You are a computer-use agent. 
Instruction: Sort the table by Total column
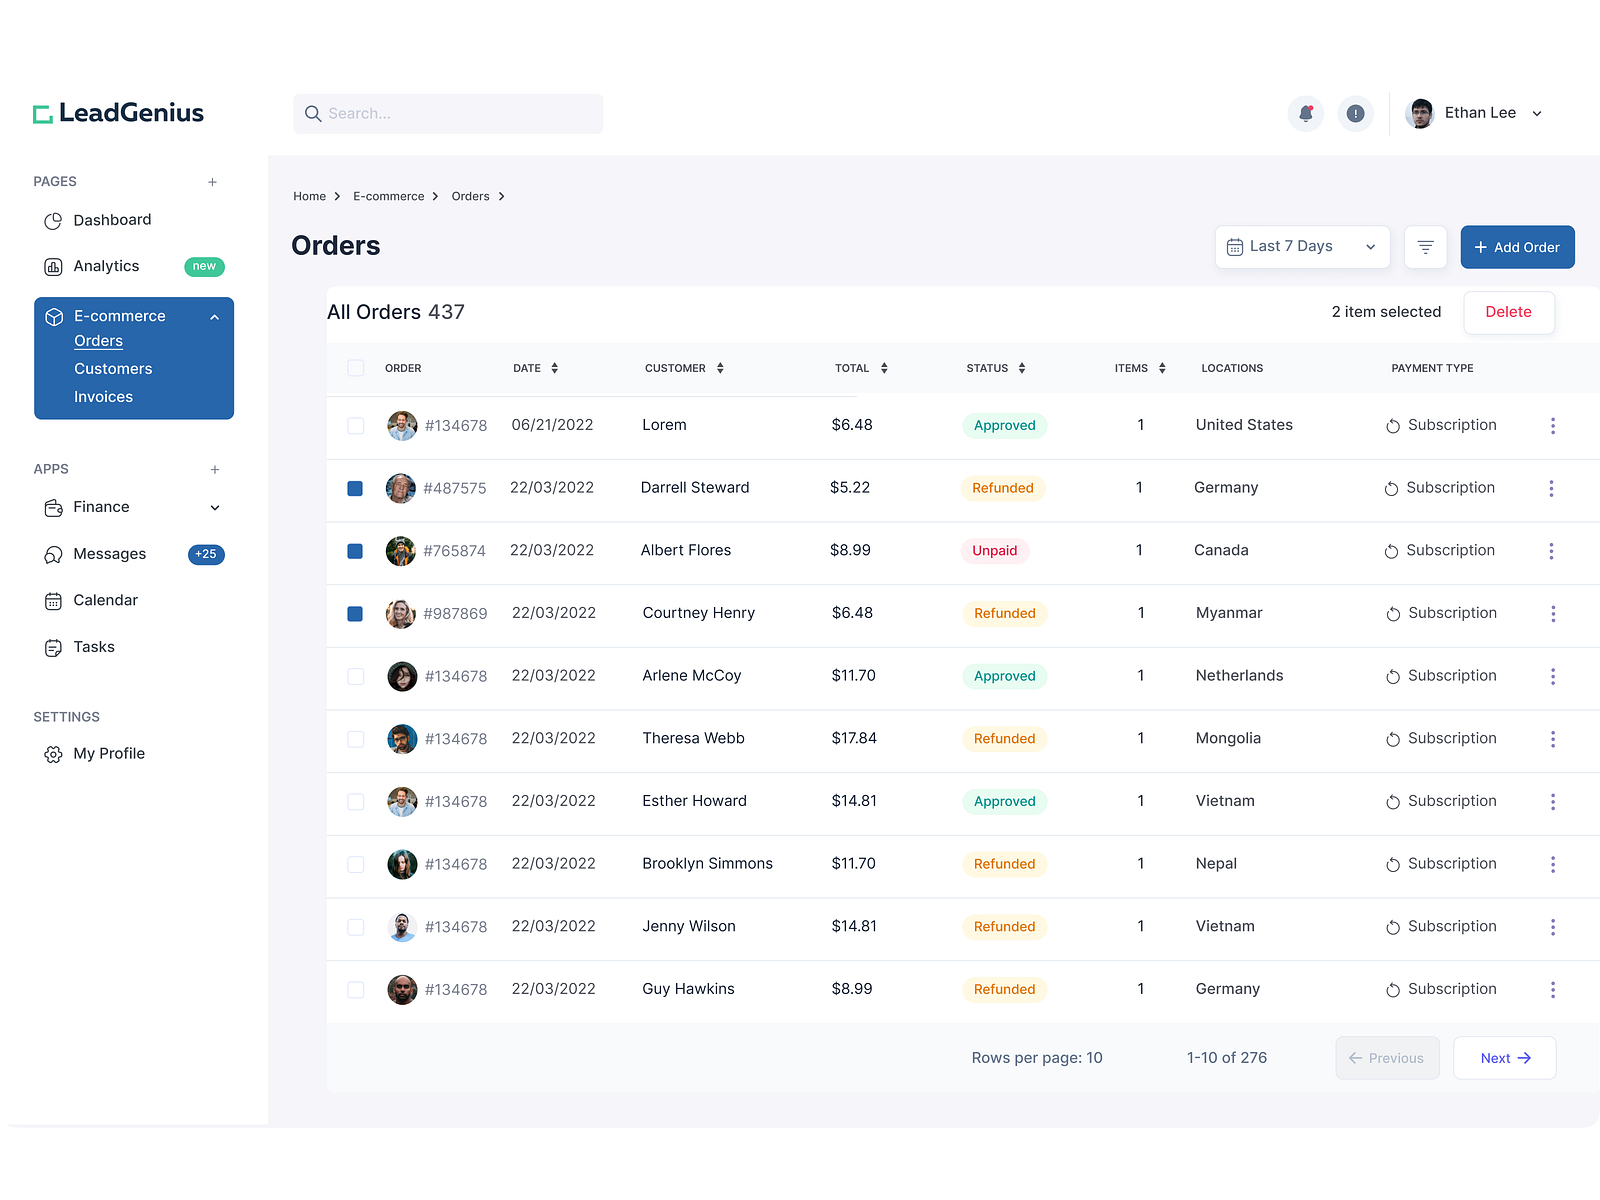tap(884, 367)
